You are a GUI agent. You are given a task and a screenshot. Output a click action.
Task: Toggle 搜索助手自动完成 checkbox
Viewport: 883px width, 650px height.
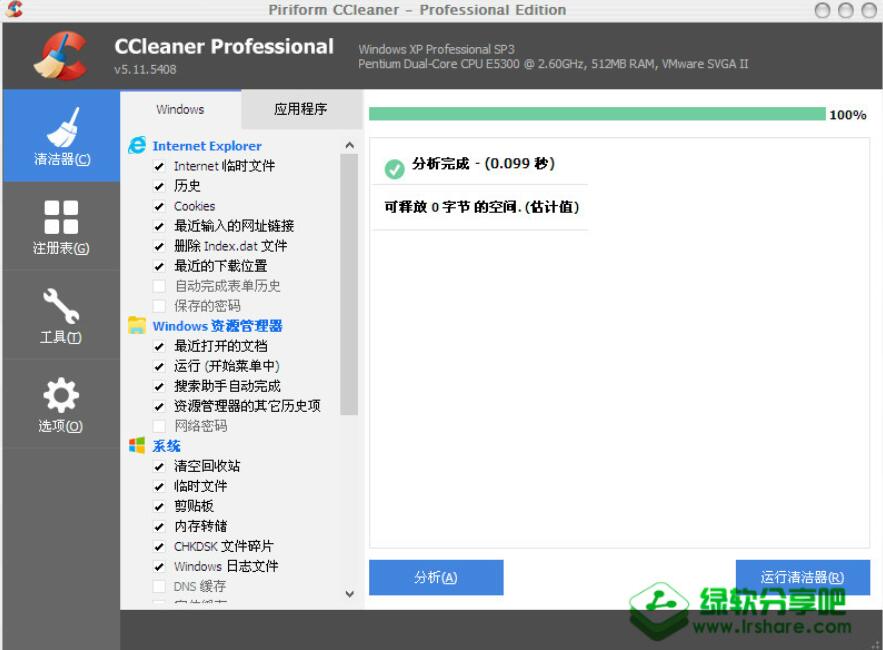pyautogui.click(x=159, y=386)
